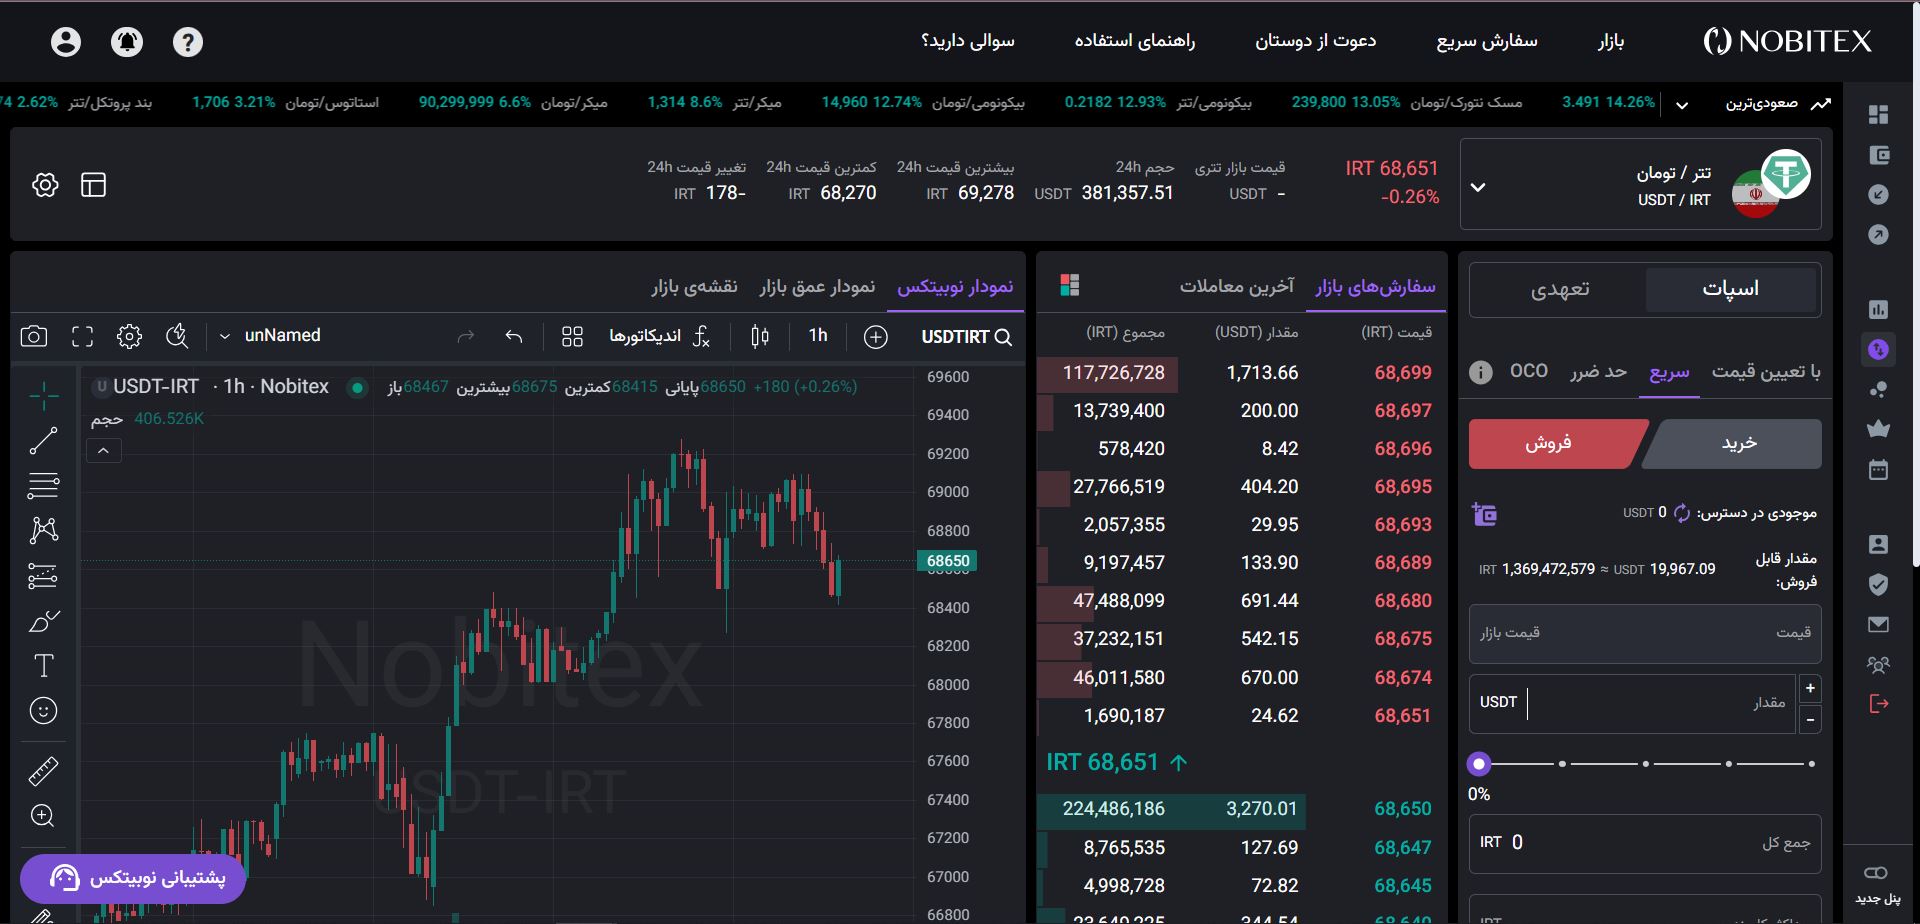This screenshot has height=924, width=1920.
Task: Select the OCO order type tab
Action: coord(1529,371)
